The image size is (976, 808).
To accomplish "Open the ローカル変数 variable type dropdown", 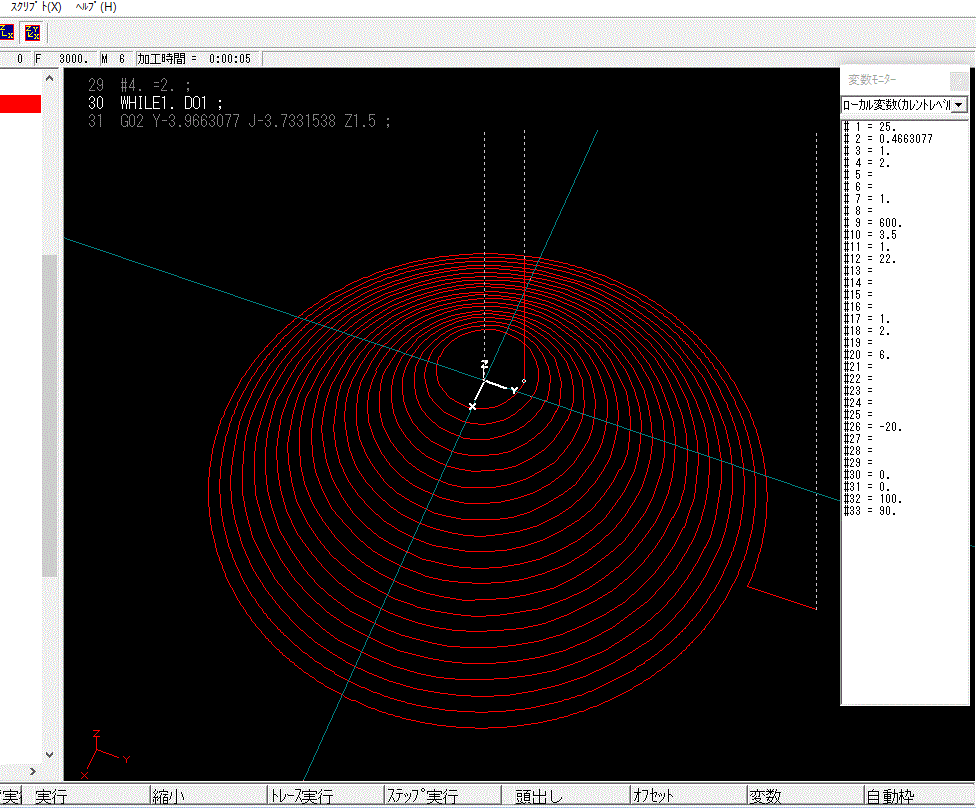I will pyautogui.click(x=959, y=105).
